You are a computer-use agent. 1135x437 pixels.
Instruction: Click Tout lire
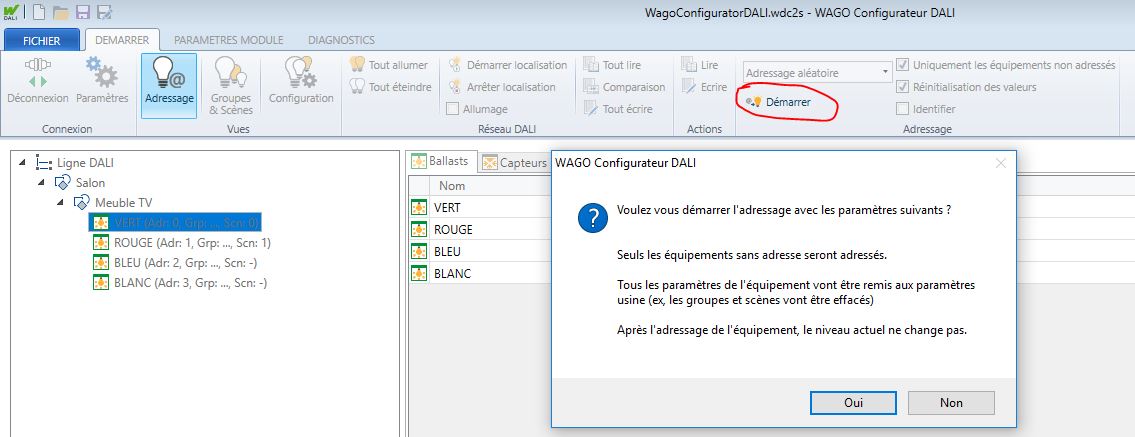pos(612,65)
